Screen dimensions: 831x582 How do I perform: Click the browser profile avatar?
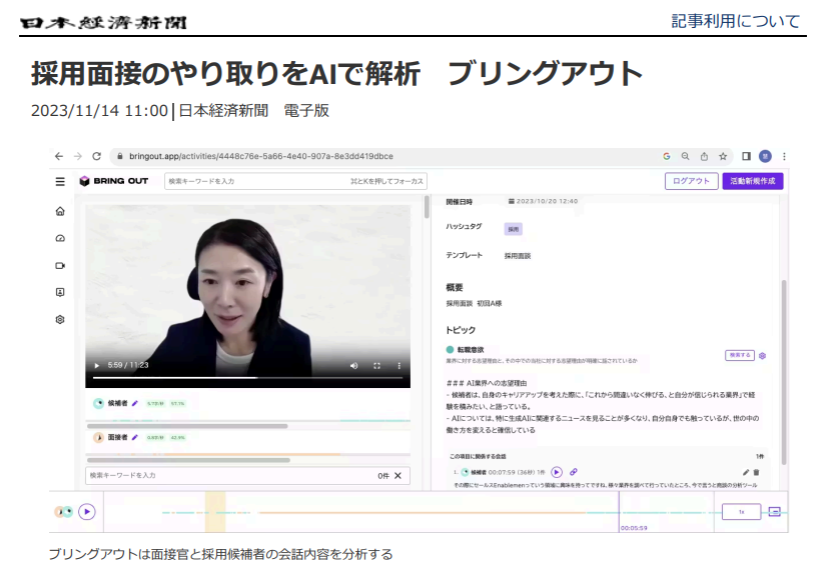tap(765, 156)
